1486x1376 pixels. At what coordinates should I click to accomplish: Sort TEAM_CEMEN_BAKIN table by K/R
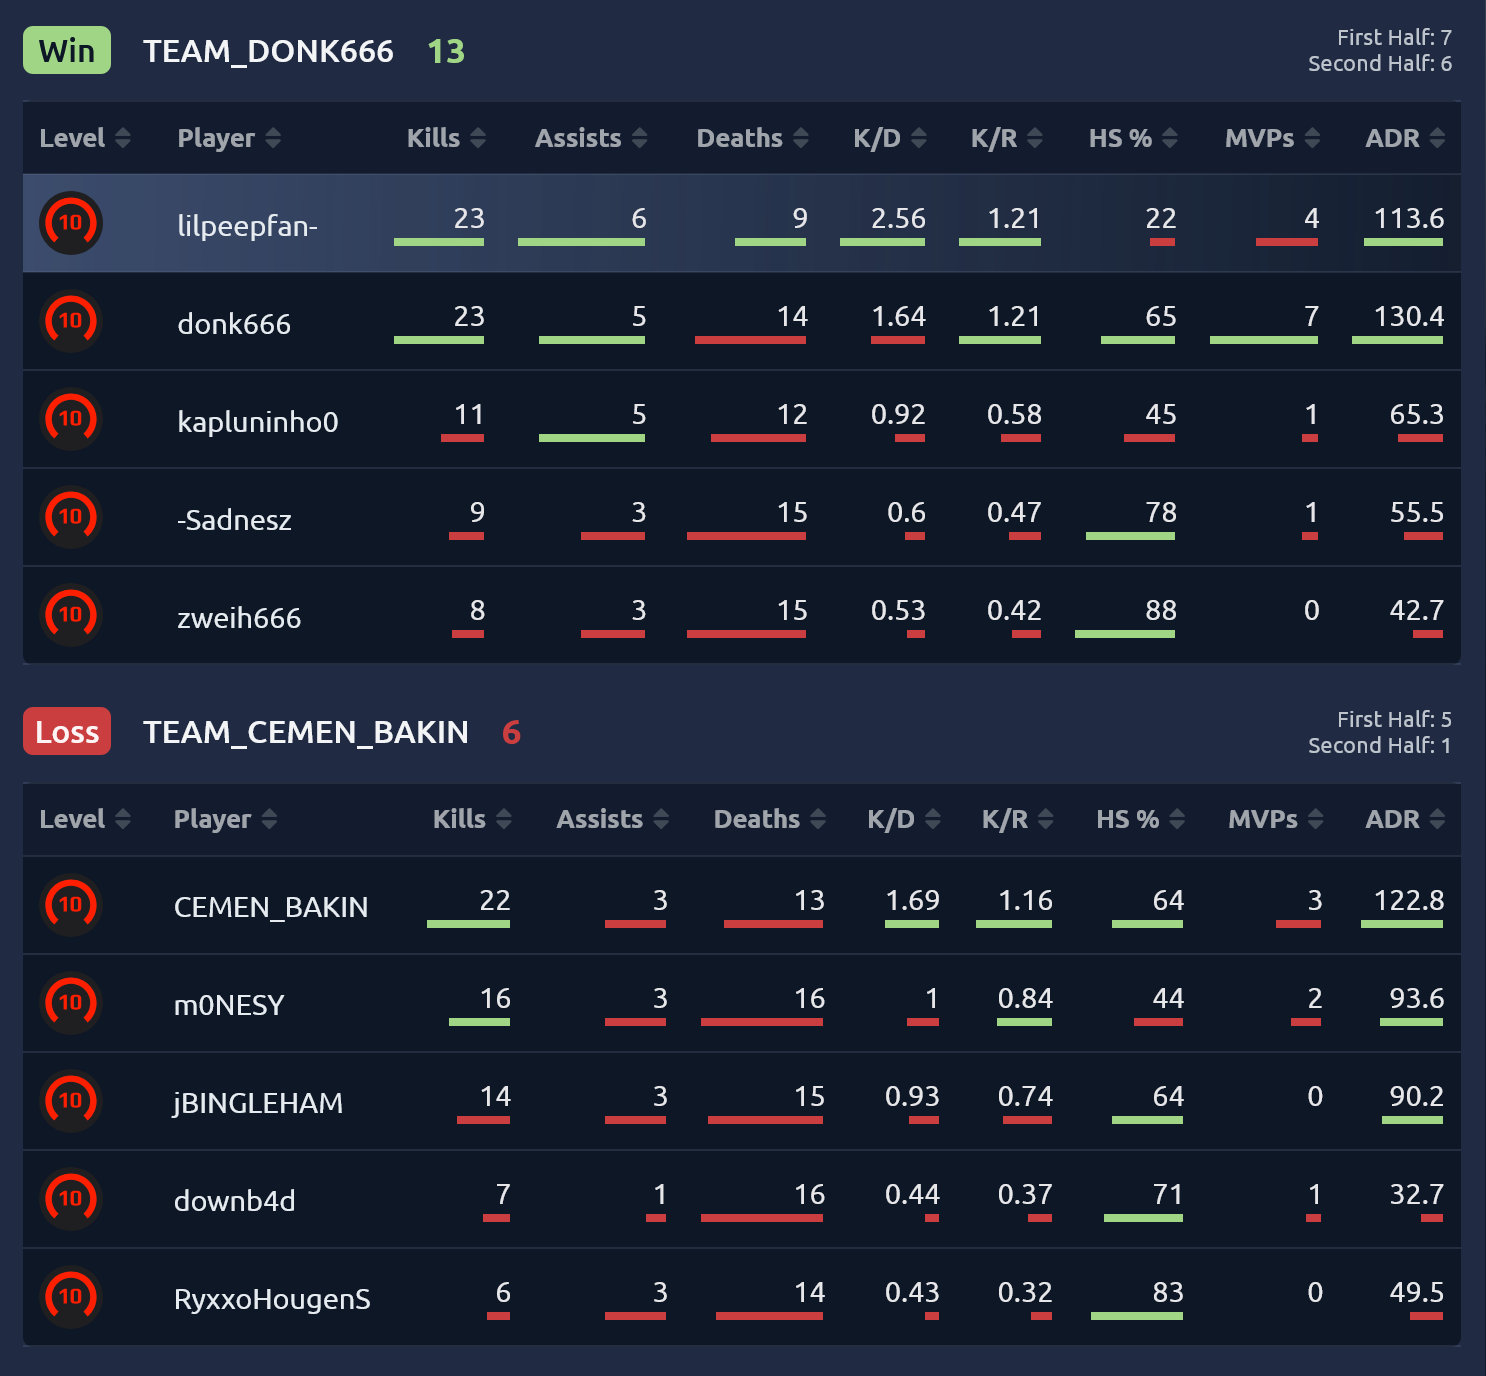coord(1018,819)
